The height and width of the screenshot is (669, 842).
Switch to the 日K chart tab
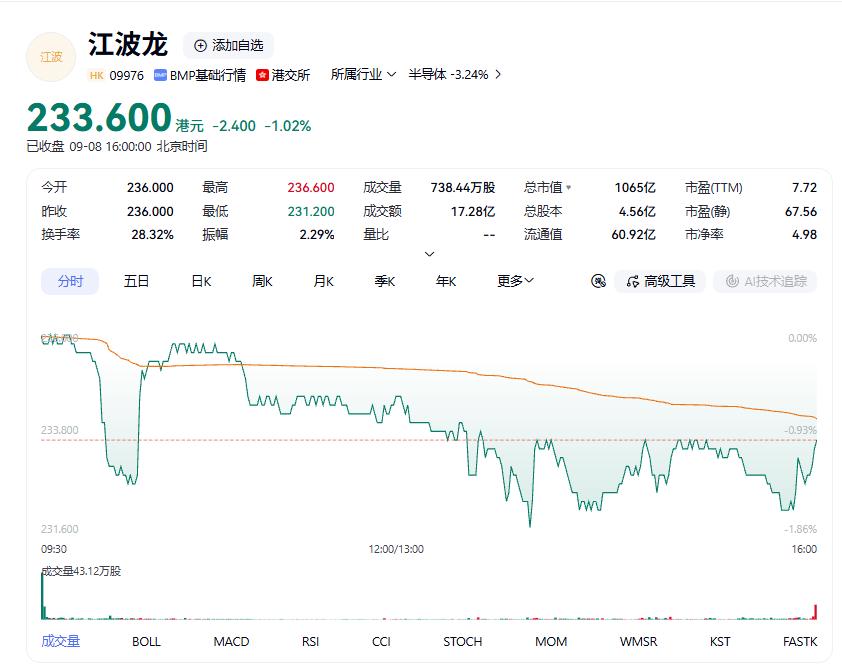click(x=201, y=281)
